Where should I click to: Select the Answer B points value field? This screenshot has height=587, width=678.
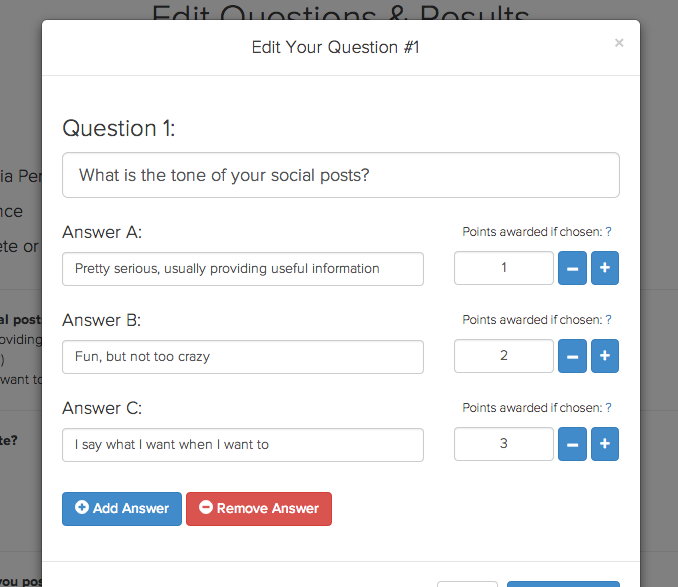pos(504,356)
